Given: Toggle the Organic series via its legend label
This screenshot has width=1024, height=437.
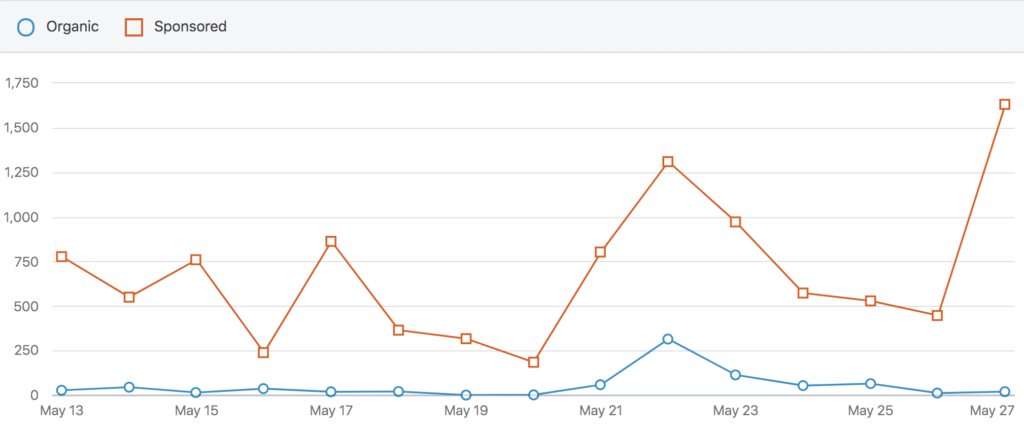Looking at the screenshot, I should click(72, 27).
